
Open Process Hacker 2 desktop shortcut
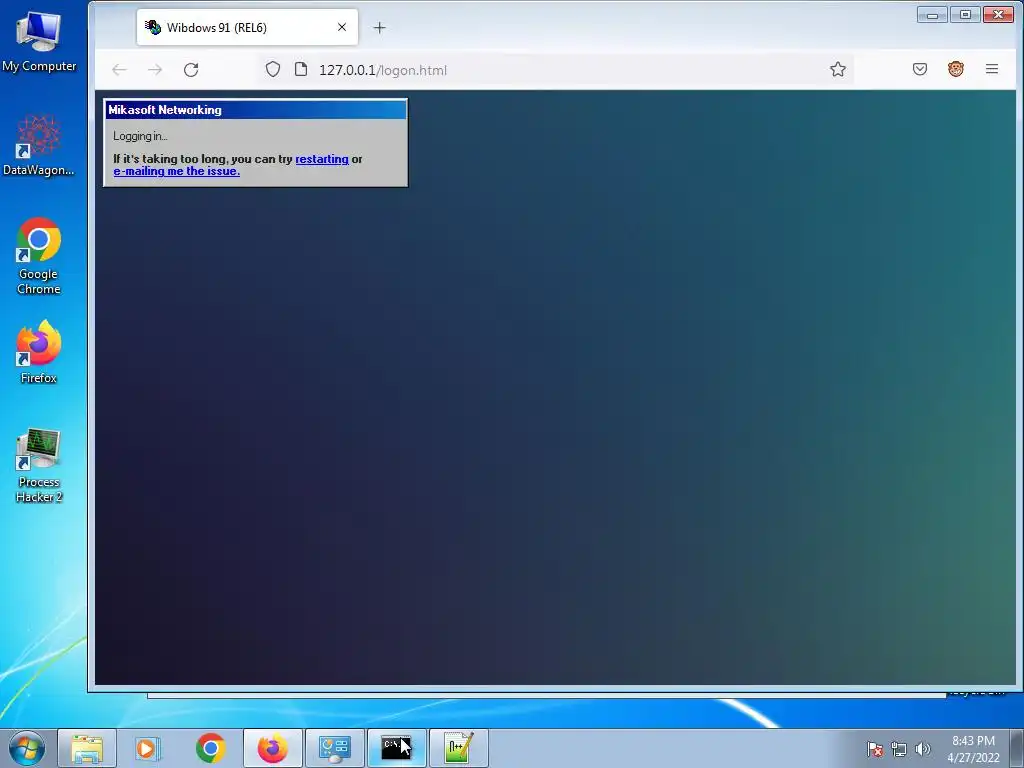pos(39,465)
